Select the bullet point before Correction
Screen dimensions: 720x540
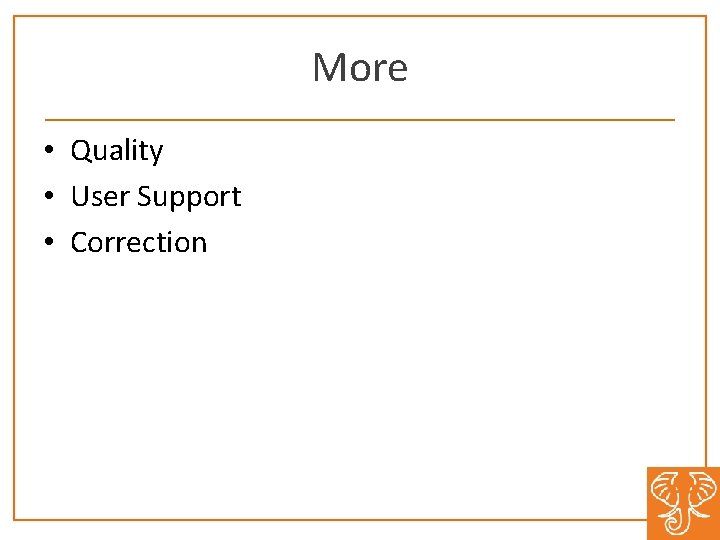click(x=50, y=242)
